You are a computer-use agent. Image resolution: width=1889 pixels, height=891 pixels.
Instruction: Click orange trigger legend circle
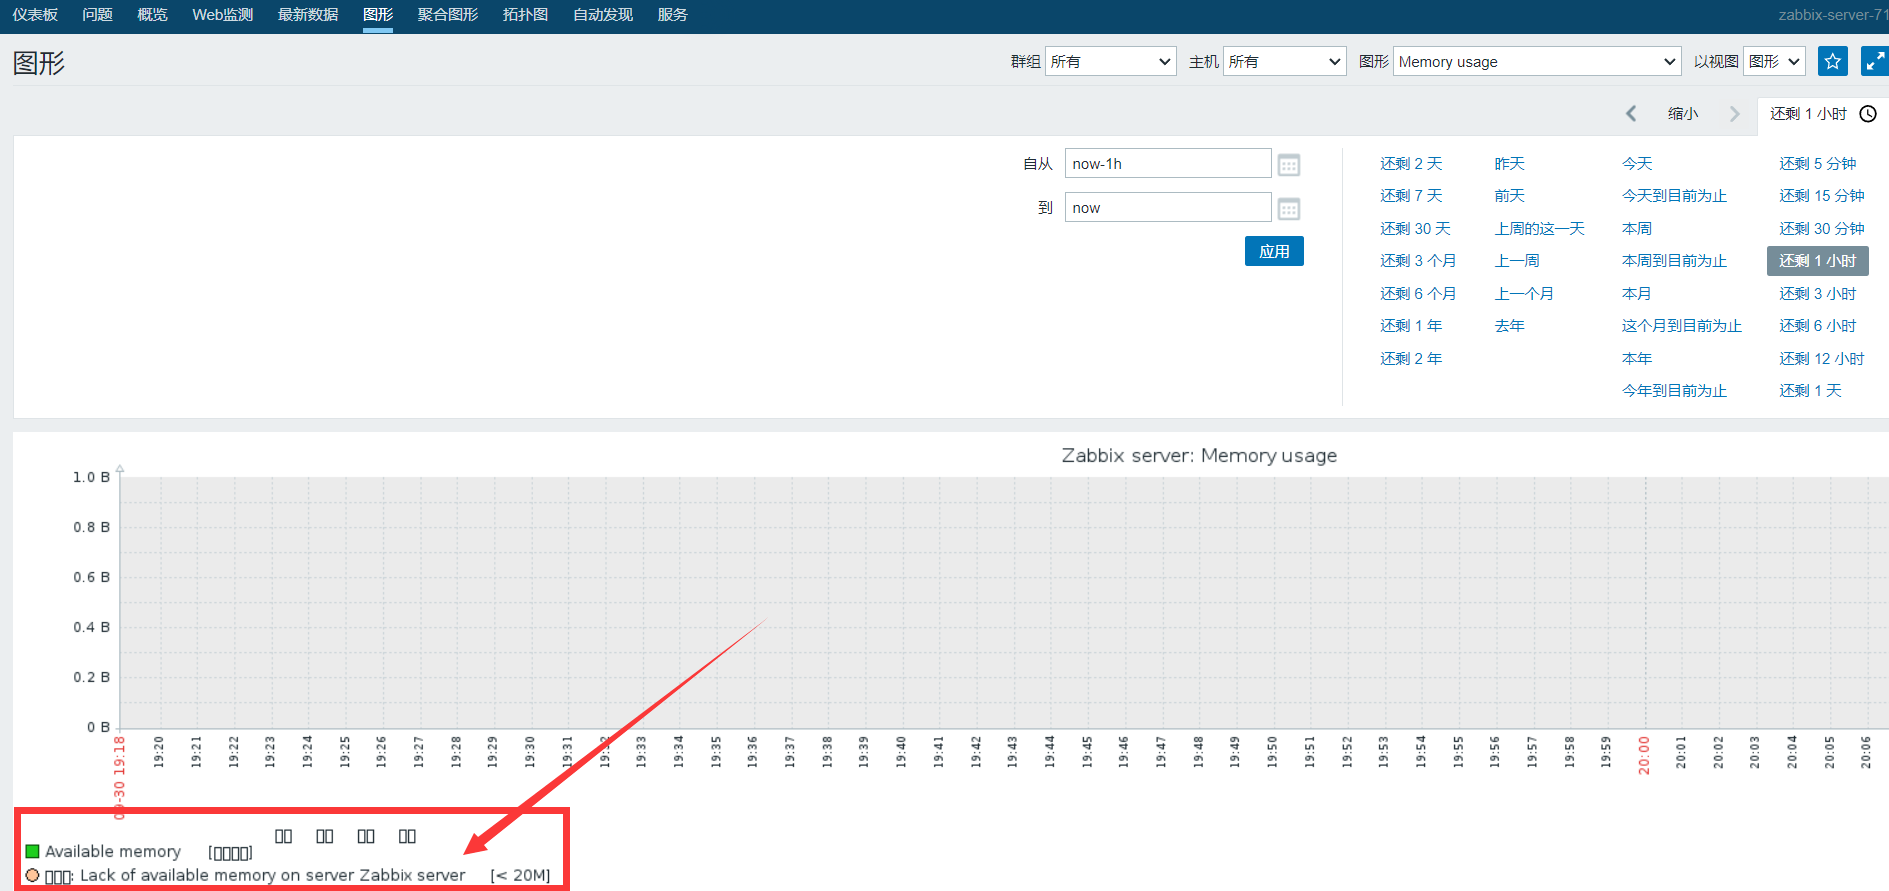tap(32, 875)
